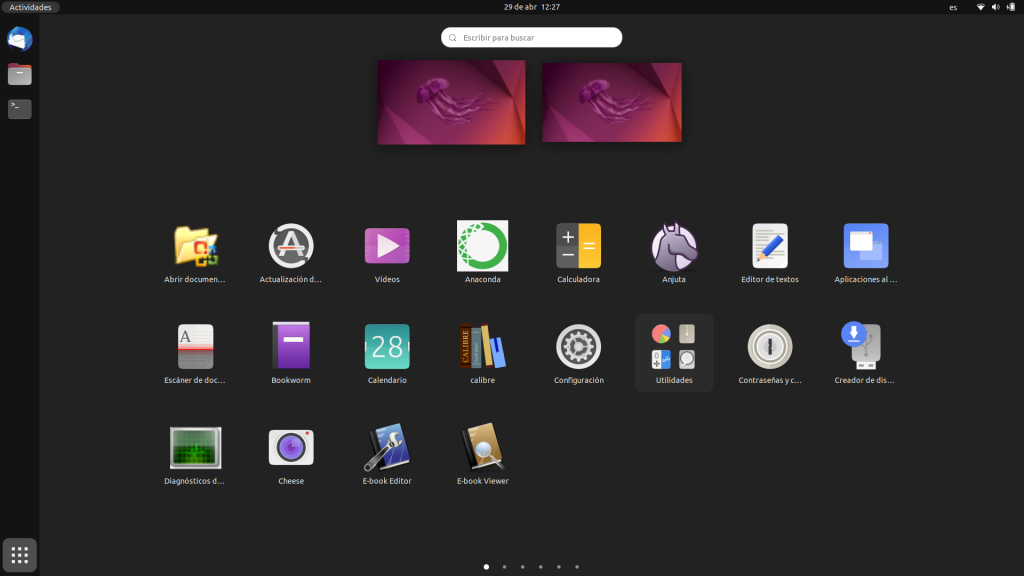1024x576 pixels.
Task: Launch Cheese webcam app
Action: pos(291,447)
